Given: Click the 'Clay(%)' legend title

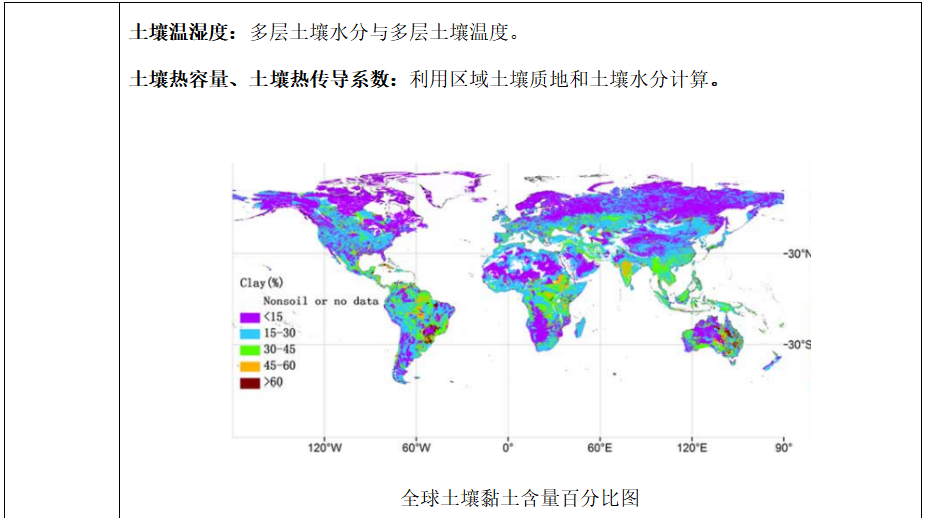Looking at the screenshot, I should click(x=261, y=283).
